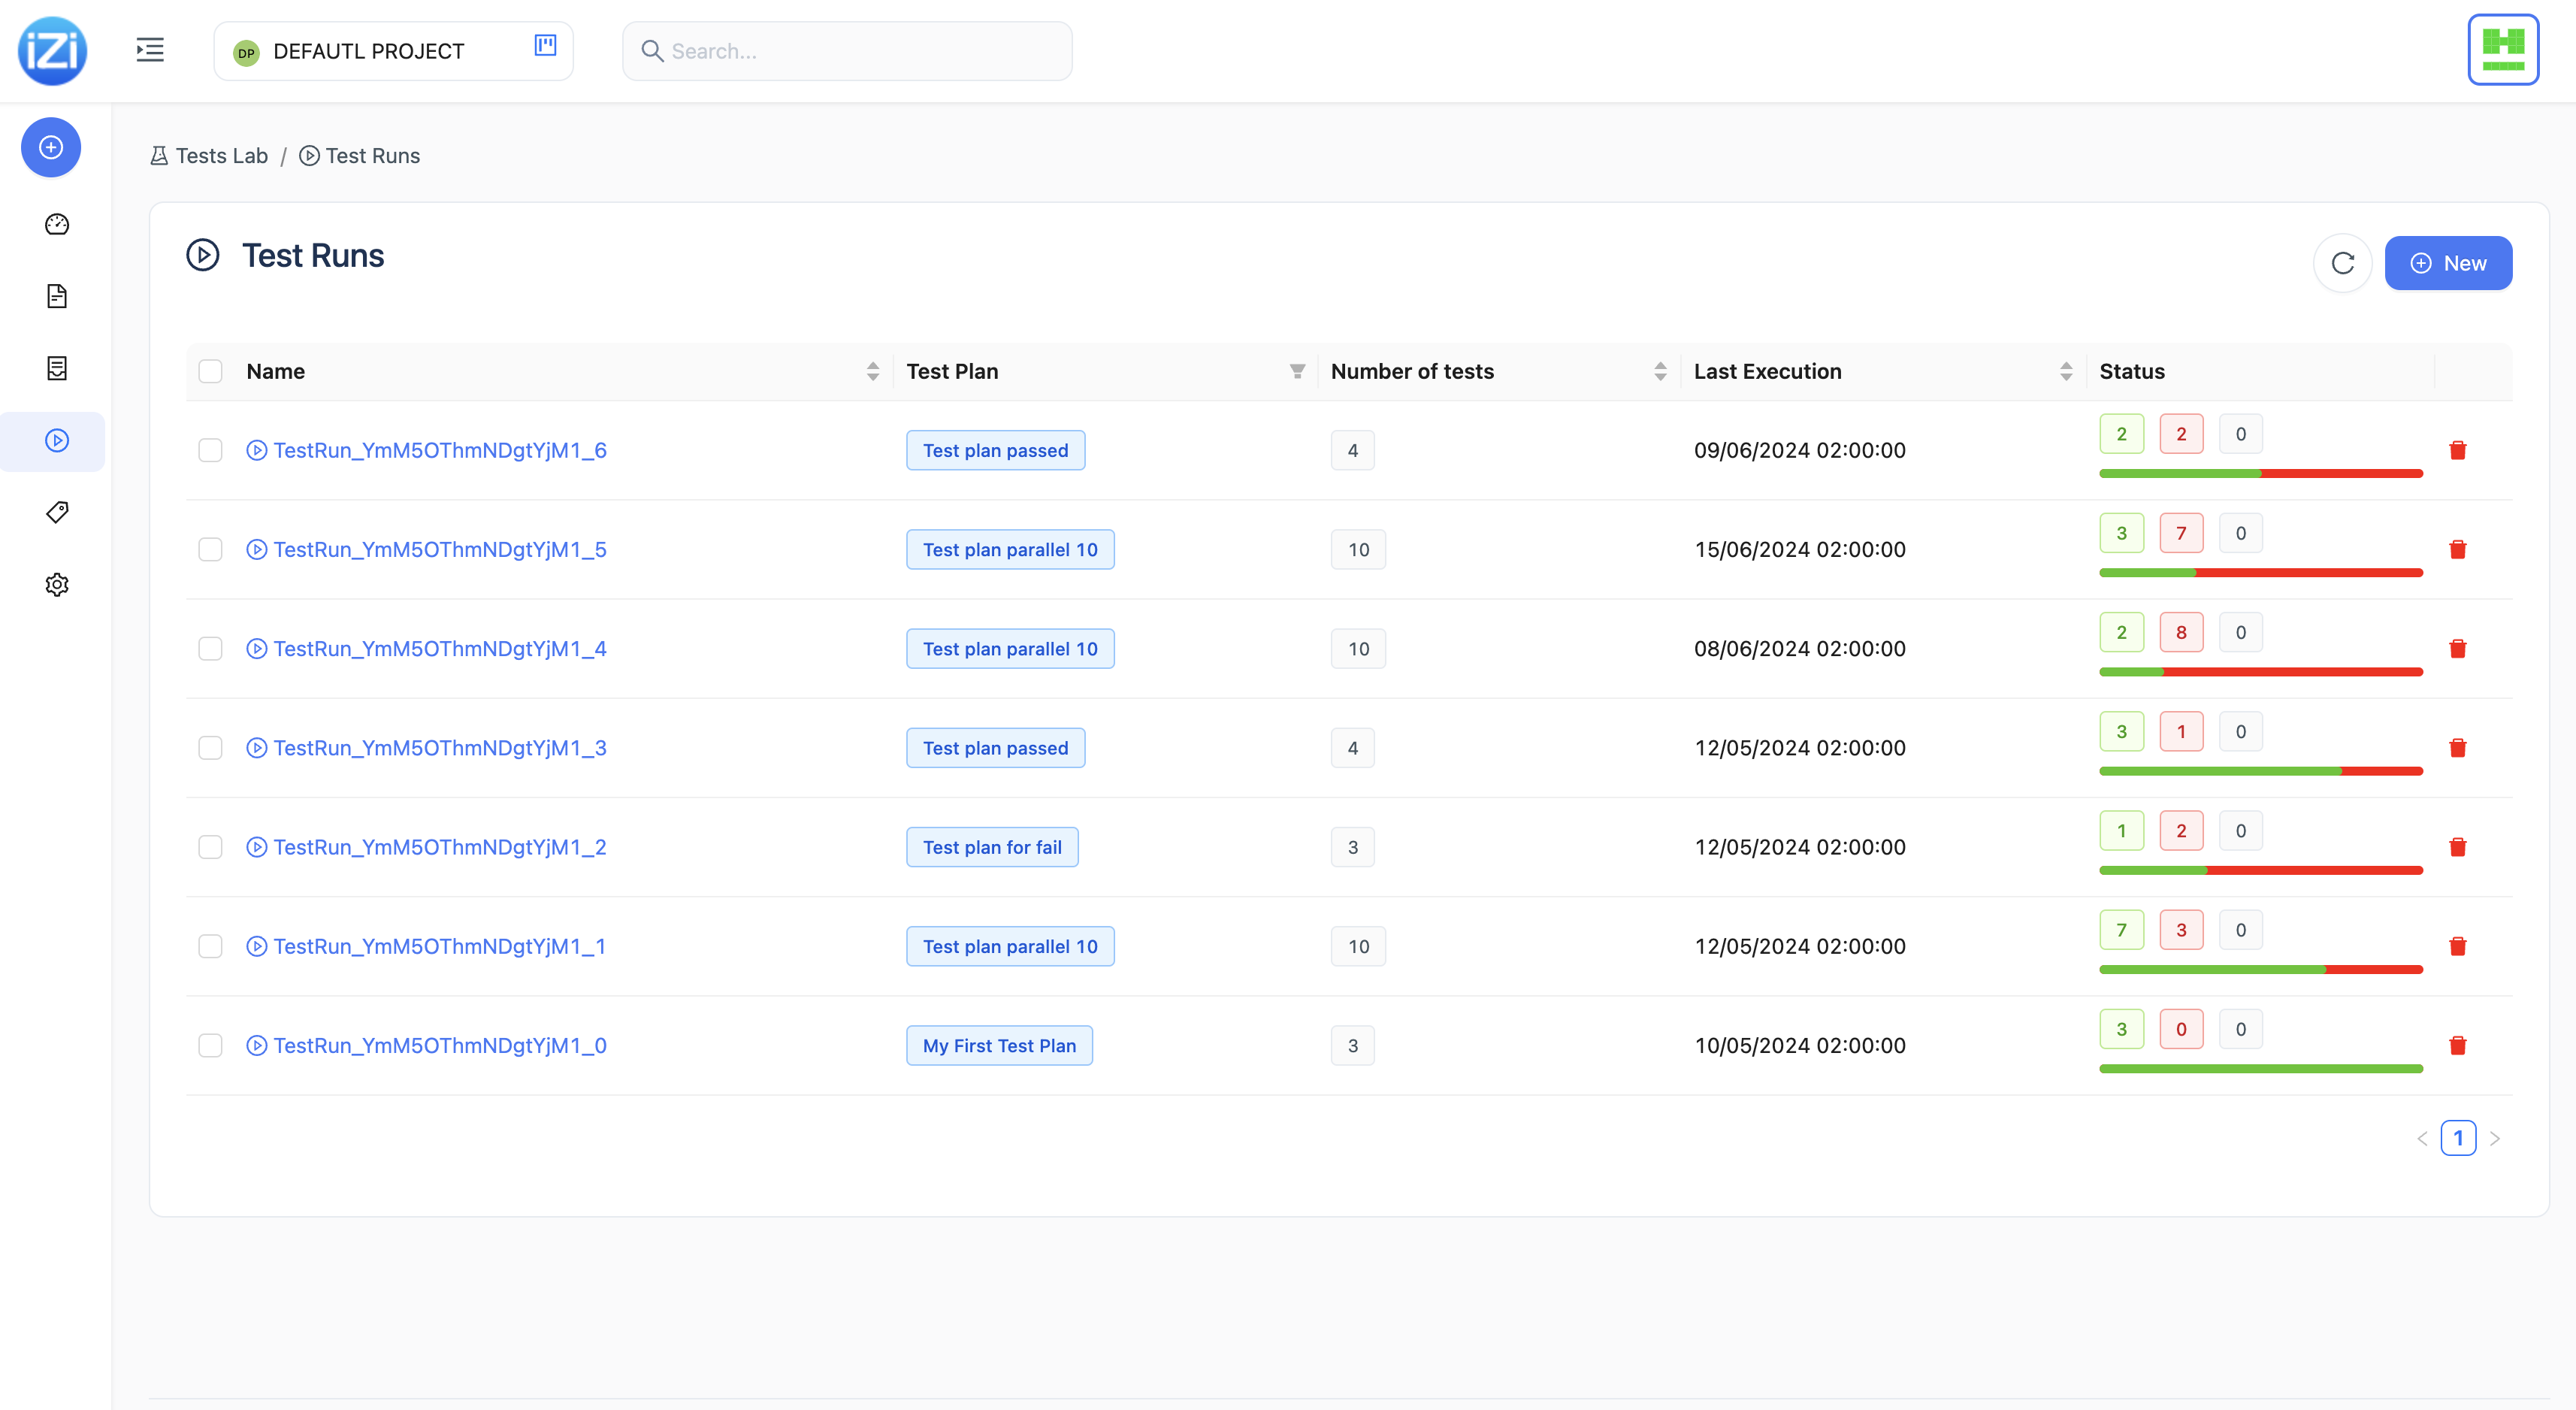
Task: Open Settings via the gear icon
Action: (x=57, y=584)
